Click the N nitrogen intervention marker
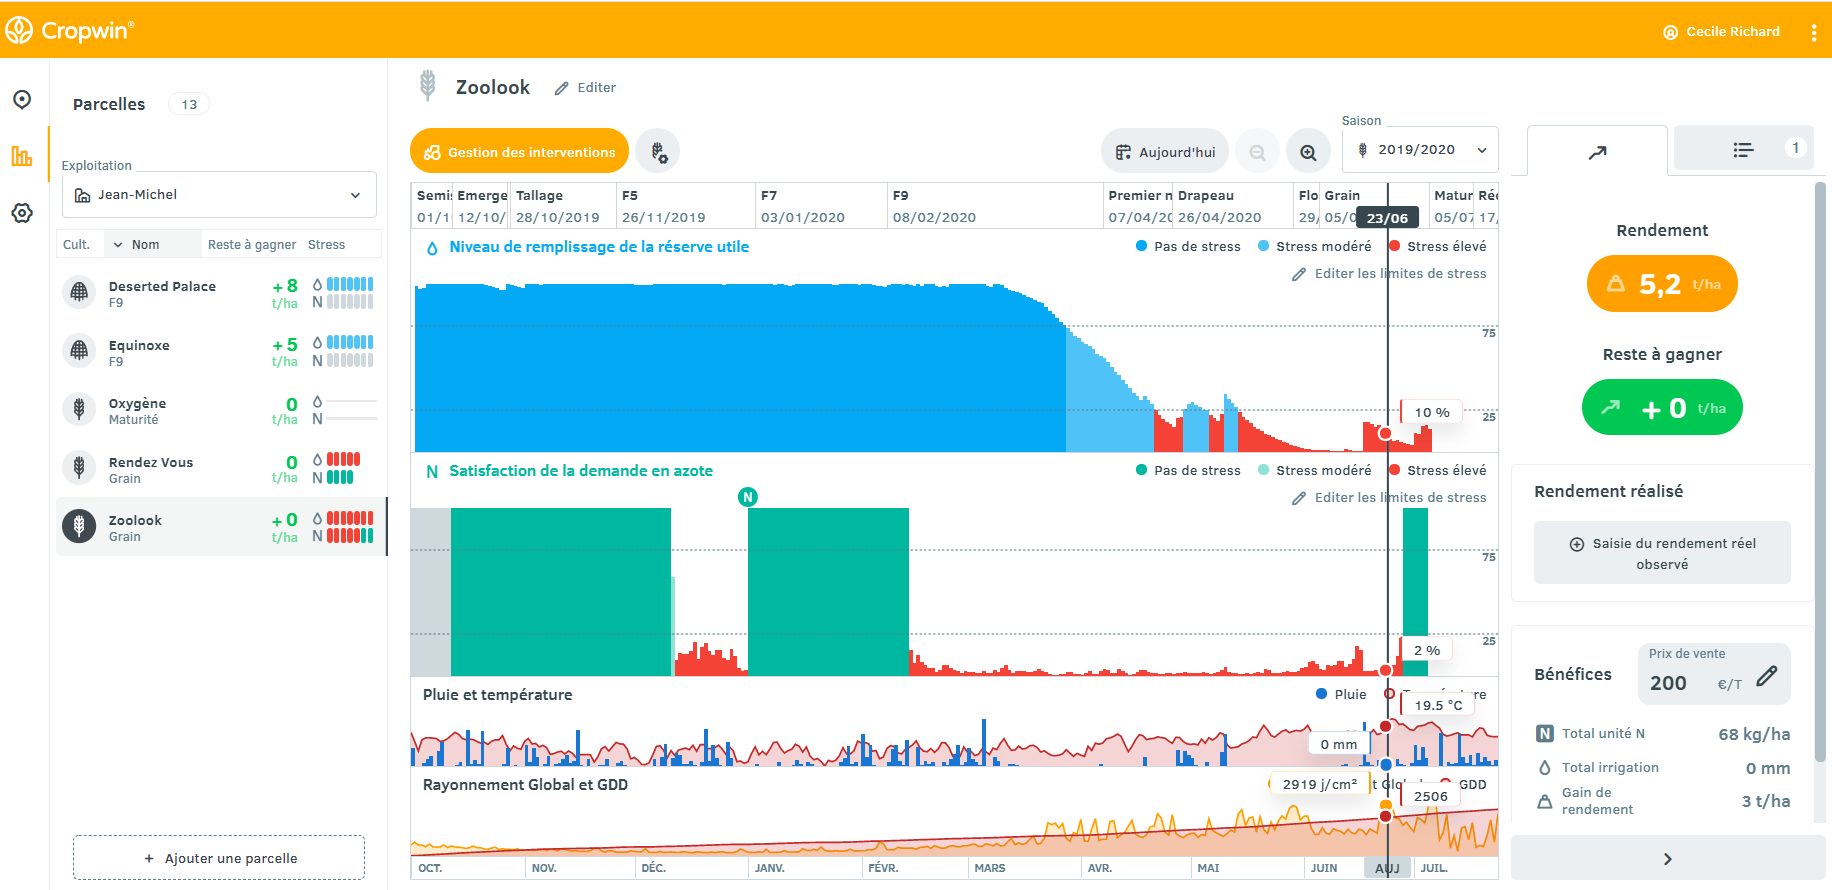 point(748,497)
